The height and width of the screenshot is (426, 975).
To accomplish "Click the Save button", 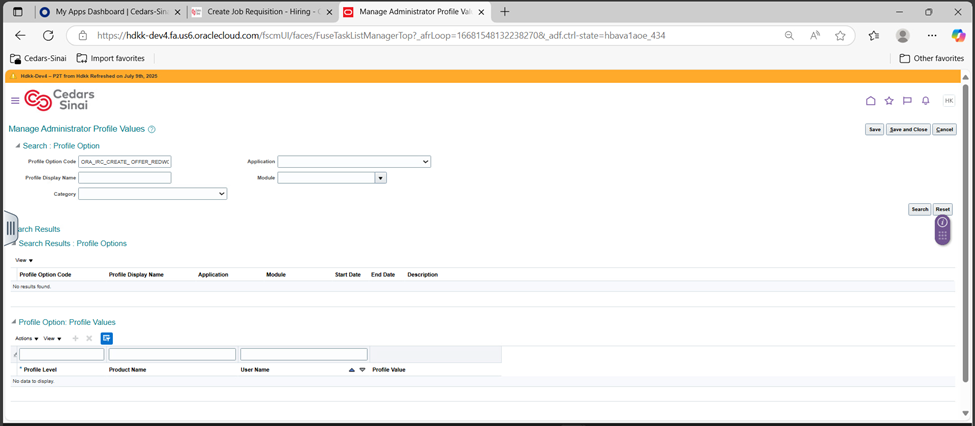I will [x=874, y=129].
